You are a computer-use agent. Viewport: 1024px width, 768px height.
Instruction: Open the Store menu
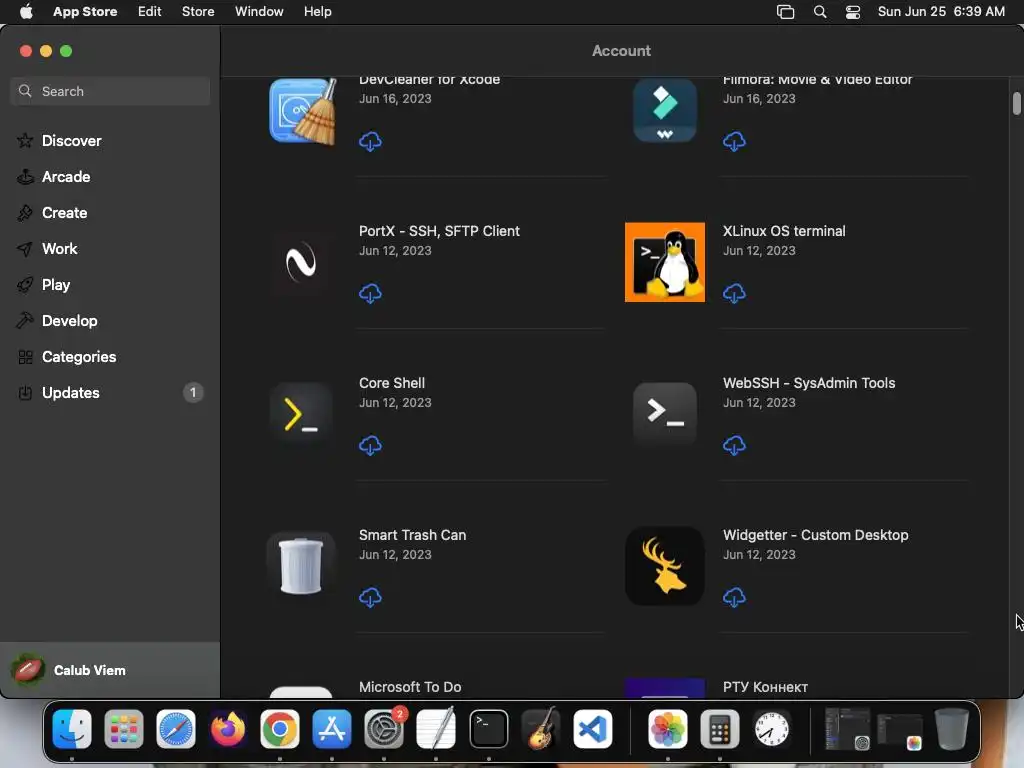[198, 12]
